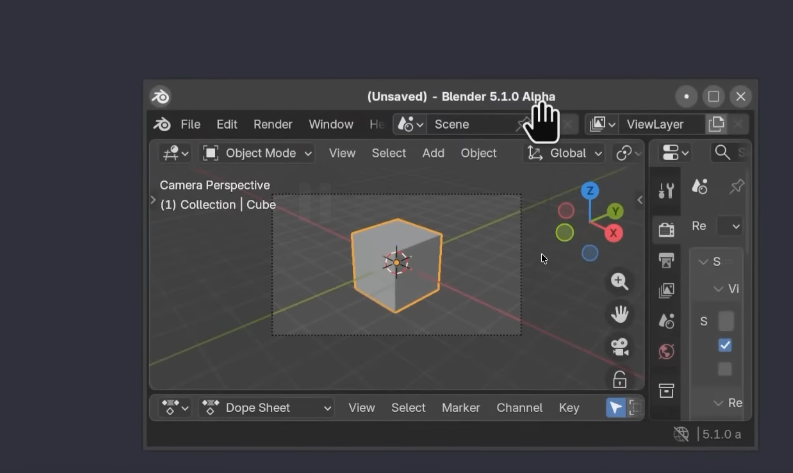This screenshot has width=793, height=473.
Task: Click the red X axis gizmo circle
Action: [x=613, y=233]
